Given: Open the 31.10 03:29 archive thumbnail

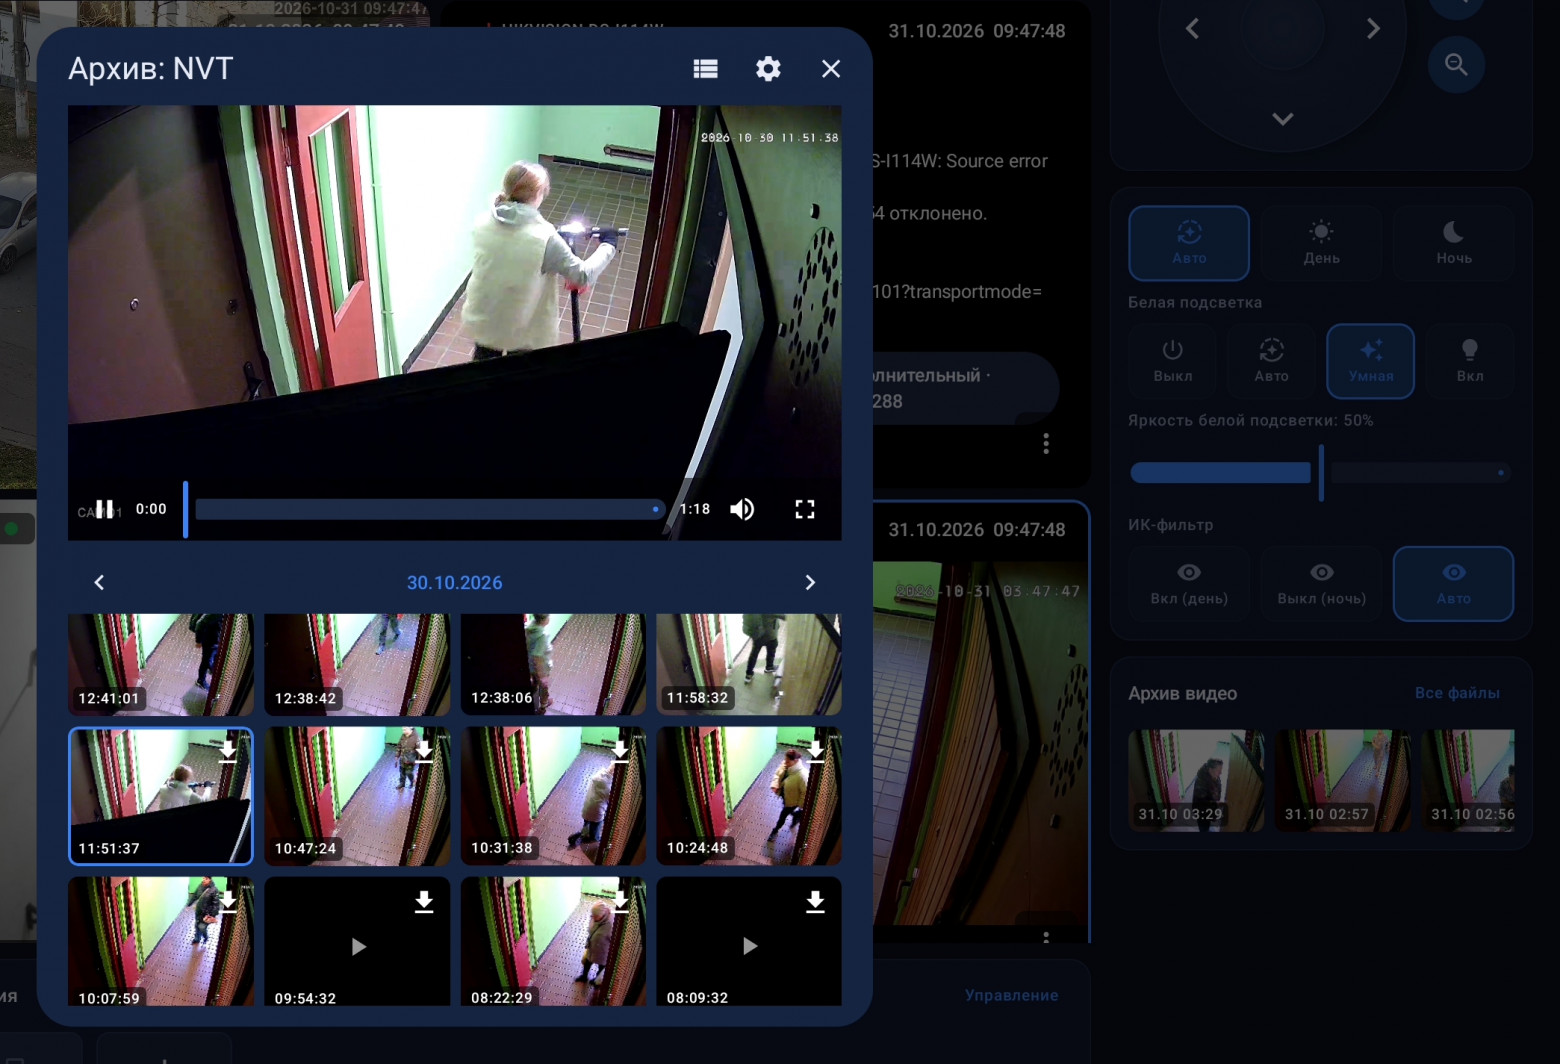Looking at the screenshot, I should (x=1196, y=780).
